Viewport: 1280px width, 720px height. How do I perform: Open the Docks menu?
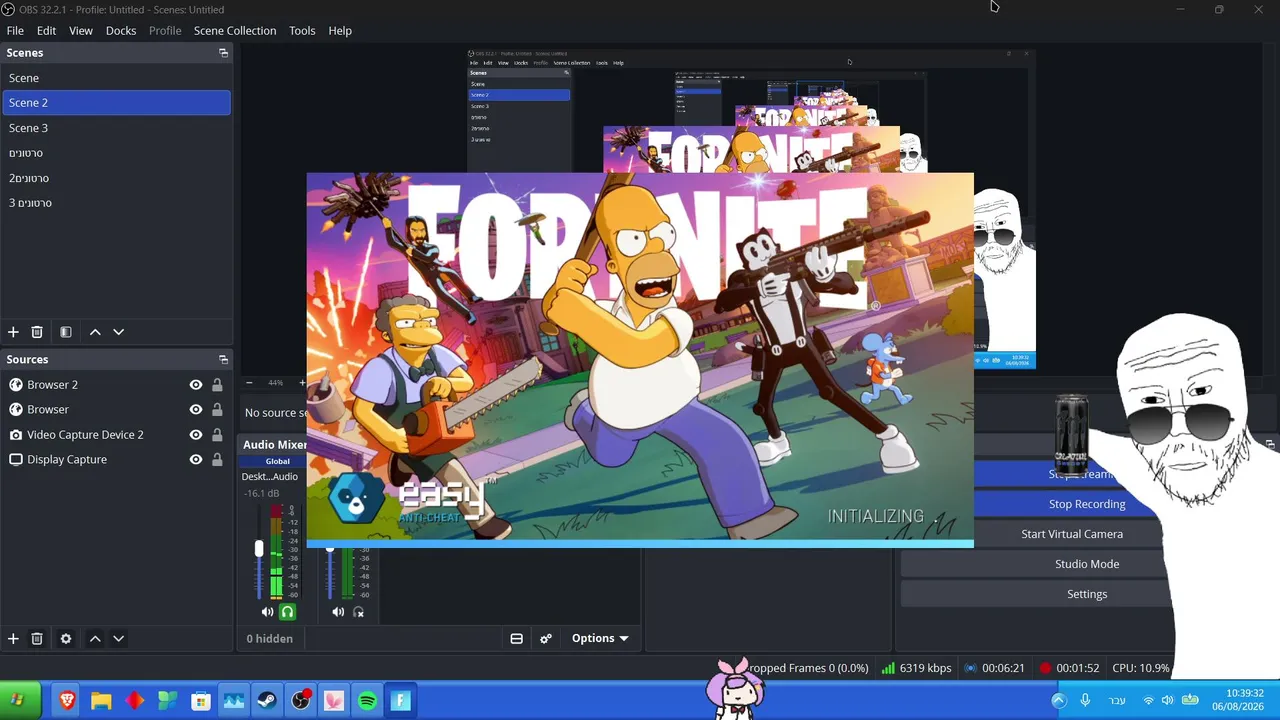point(121,31)
